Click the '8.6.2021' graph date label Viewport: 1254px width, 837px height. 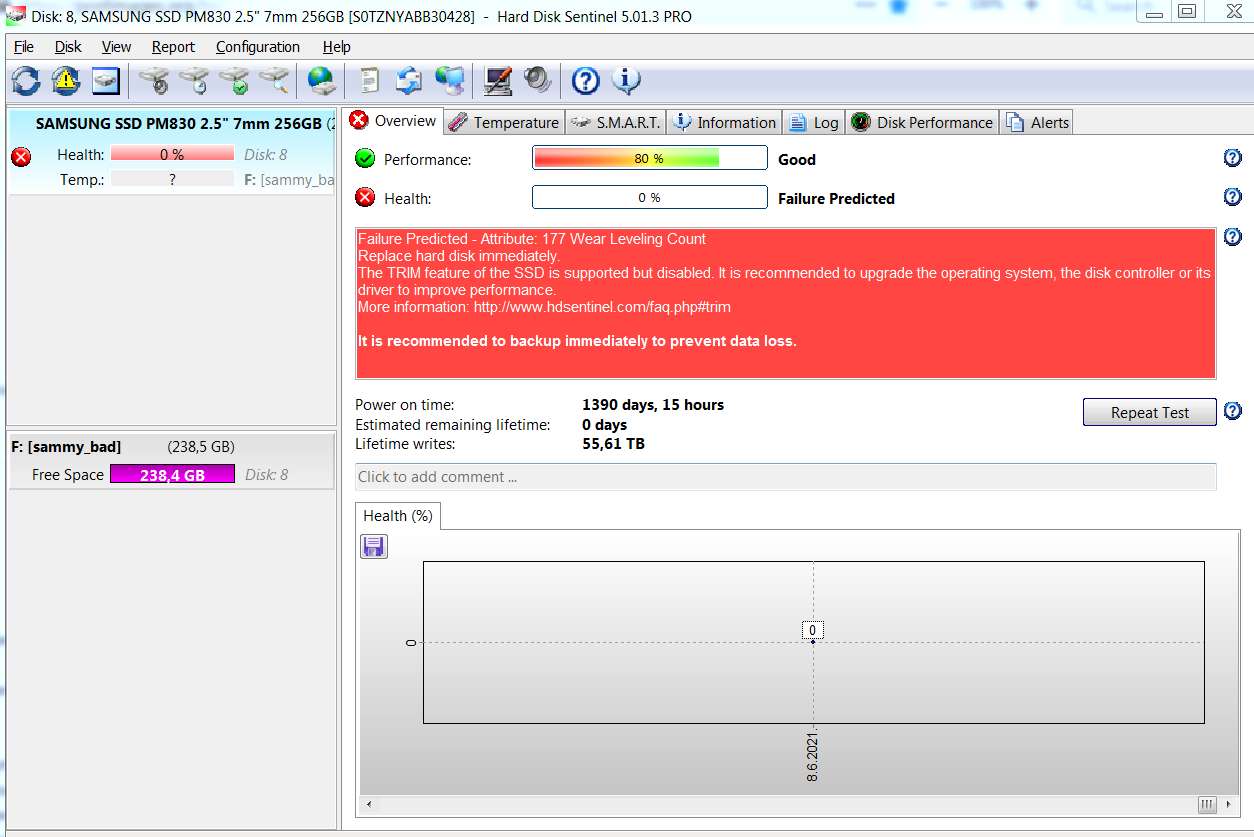tap(813, 758)
